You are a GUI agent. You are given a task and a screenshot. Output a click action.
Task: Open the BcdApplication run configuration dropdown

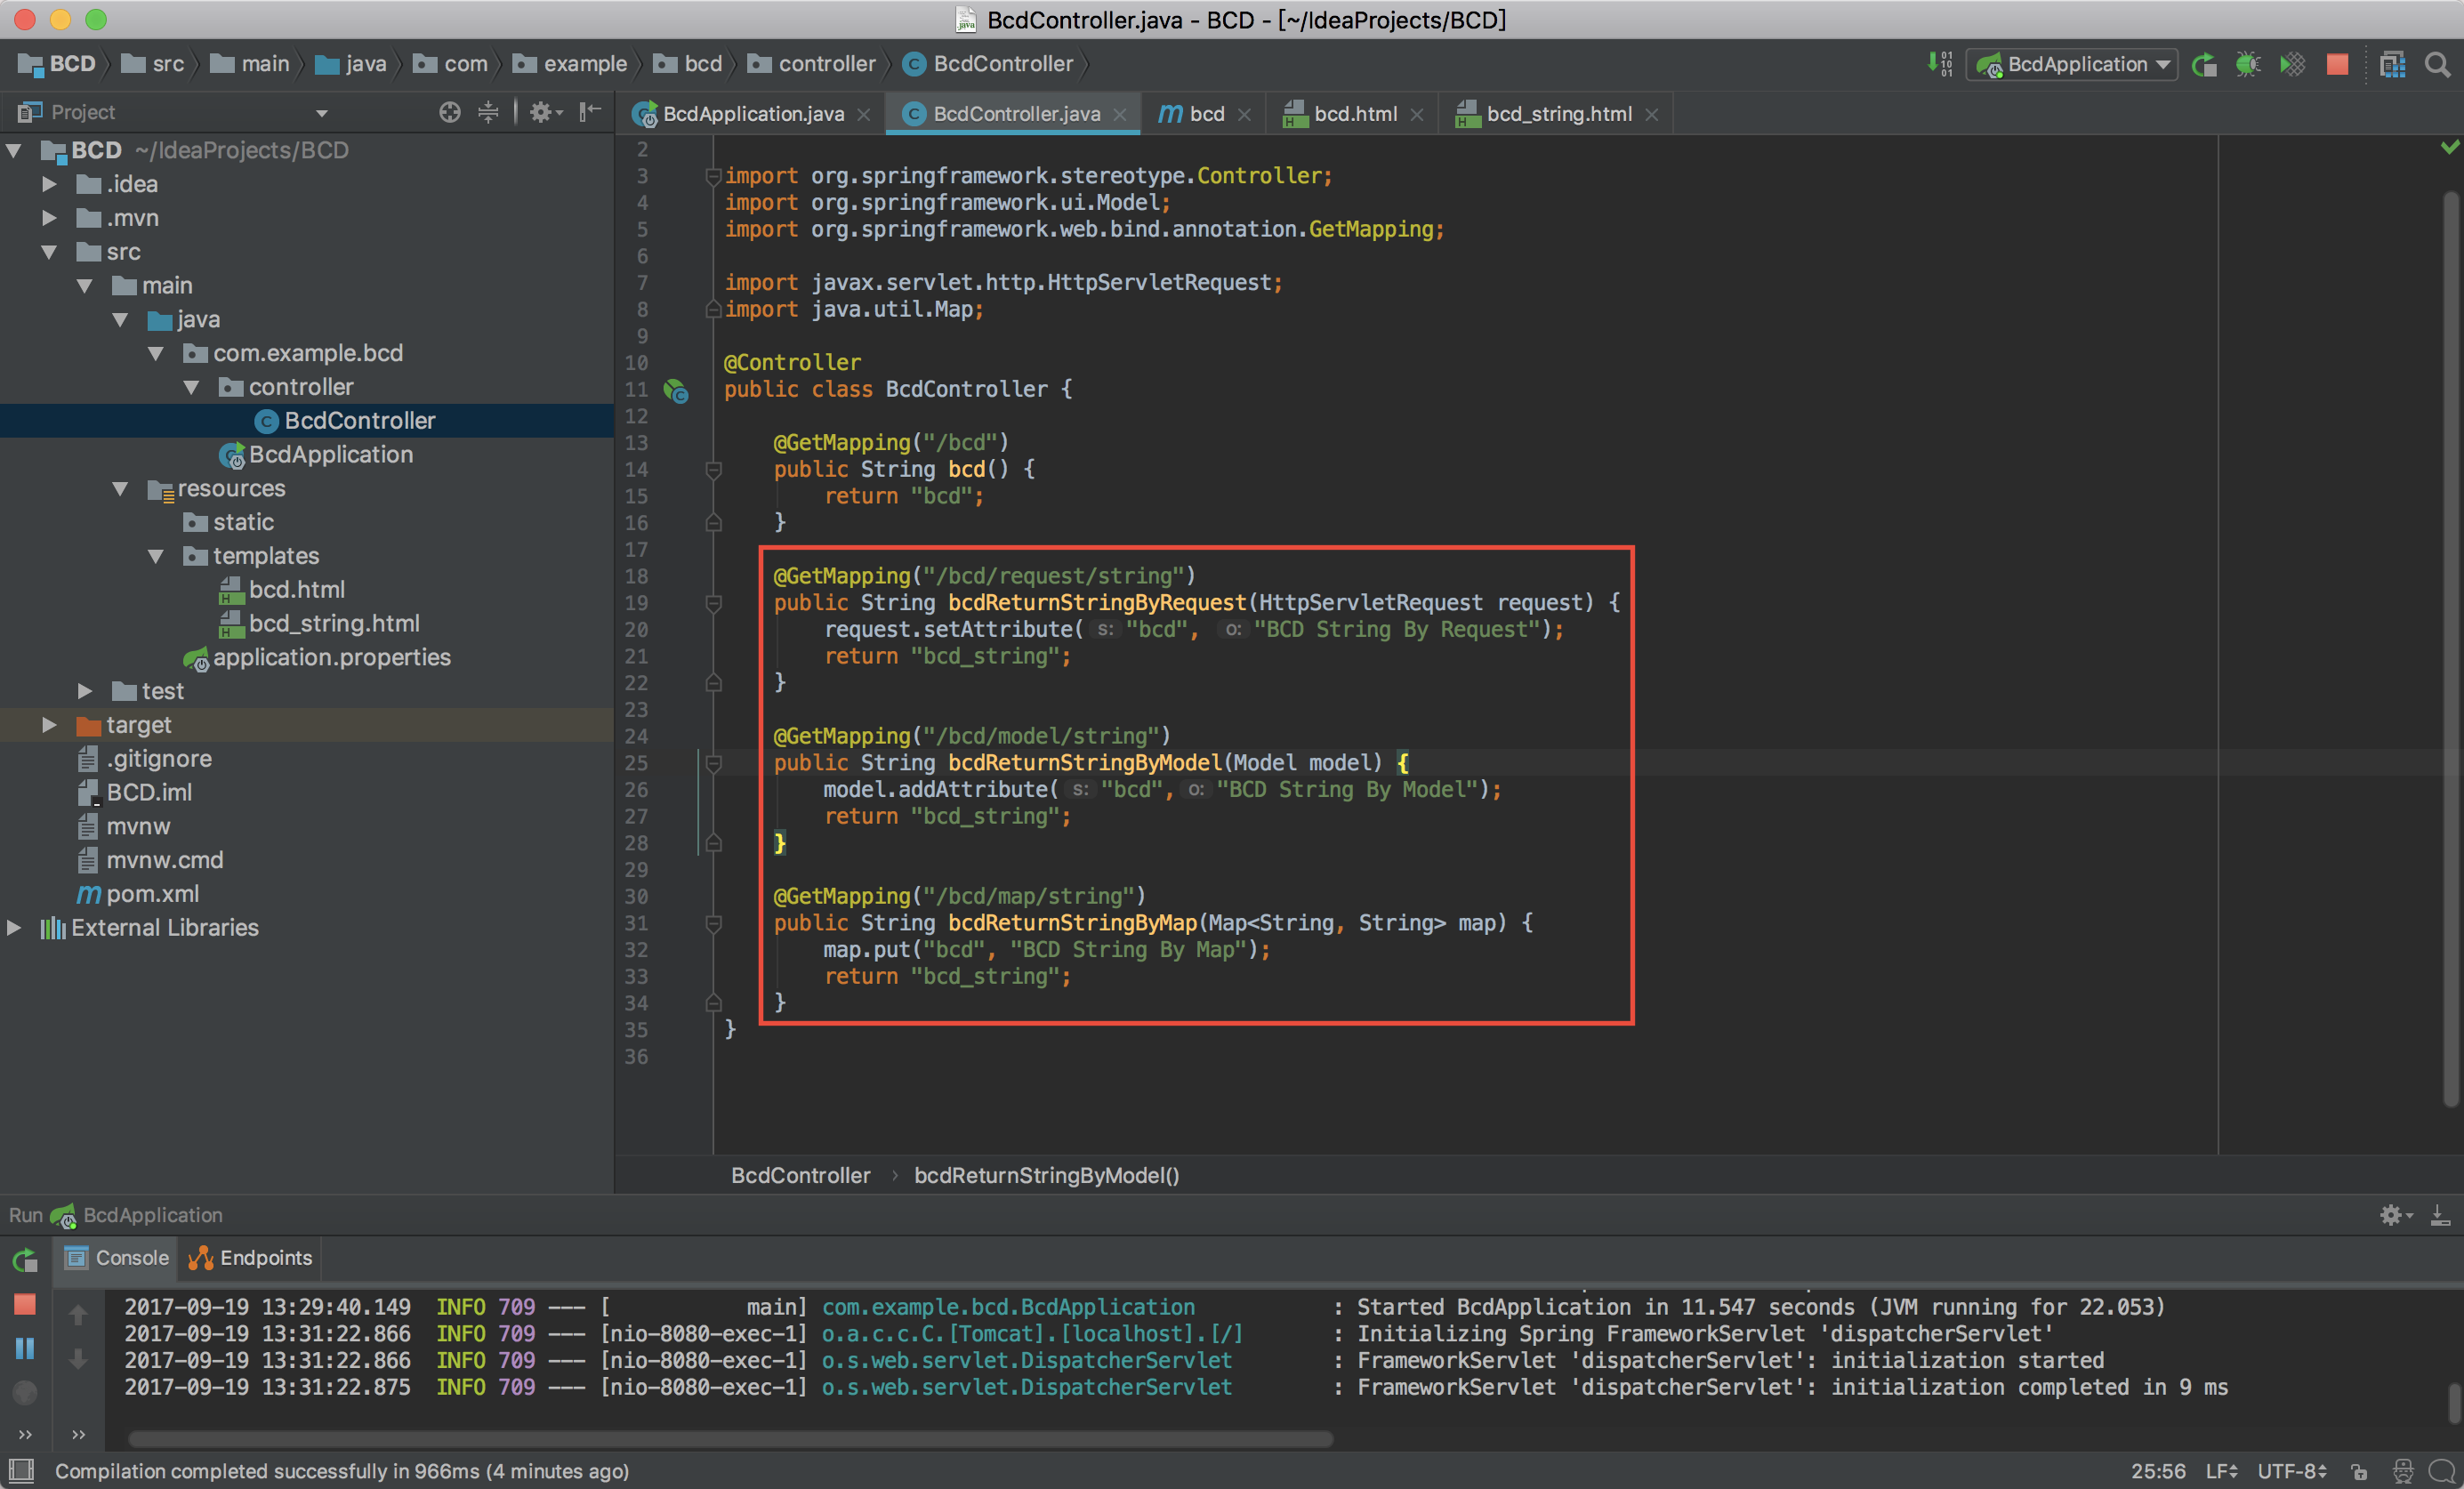pos(2074,65)
